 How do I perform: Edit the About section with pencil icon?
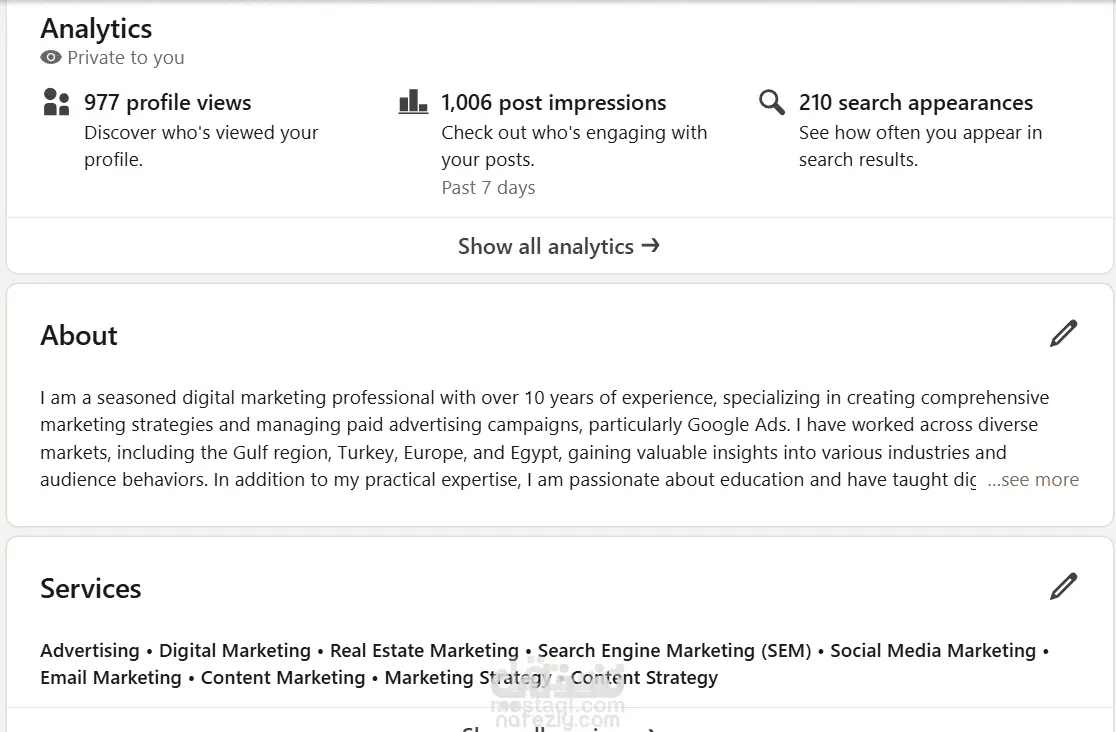coord(1063,334)
